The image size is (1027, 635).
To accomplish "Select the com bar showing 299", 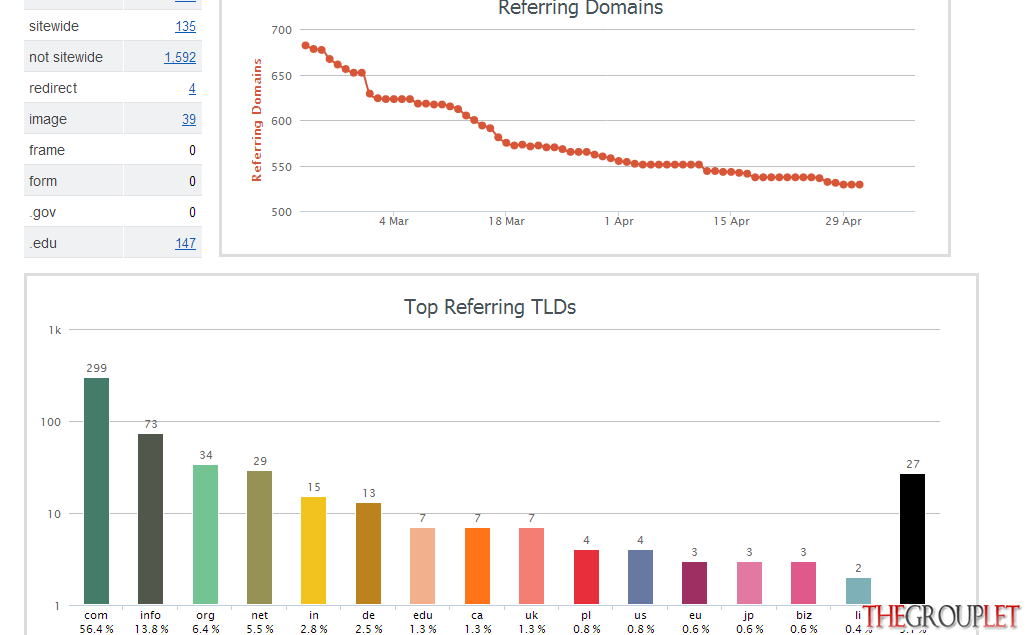I will point(96,491).
